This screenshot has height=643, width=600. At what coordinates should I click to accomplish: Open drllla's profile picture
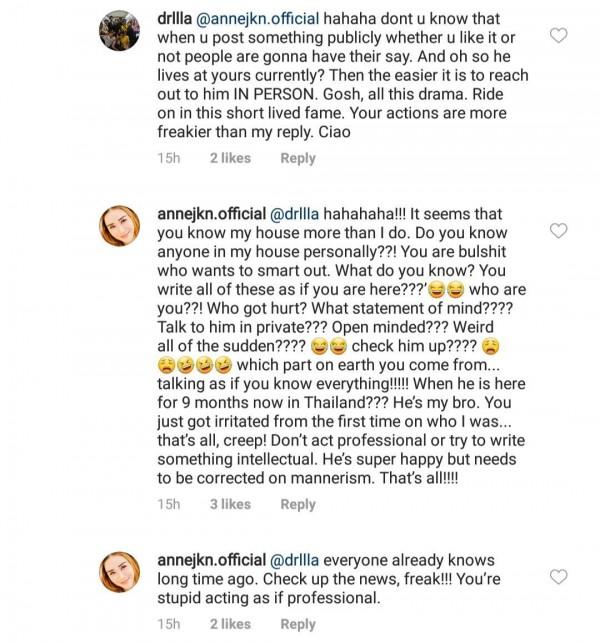[125, 36]
